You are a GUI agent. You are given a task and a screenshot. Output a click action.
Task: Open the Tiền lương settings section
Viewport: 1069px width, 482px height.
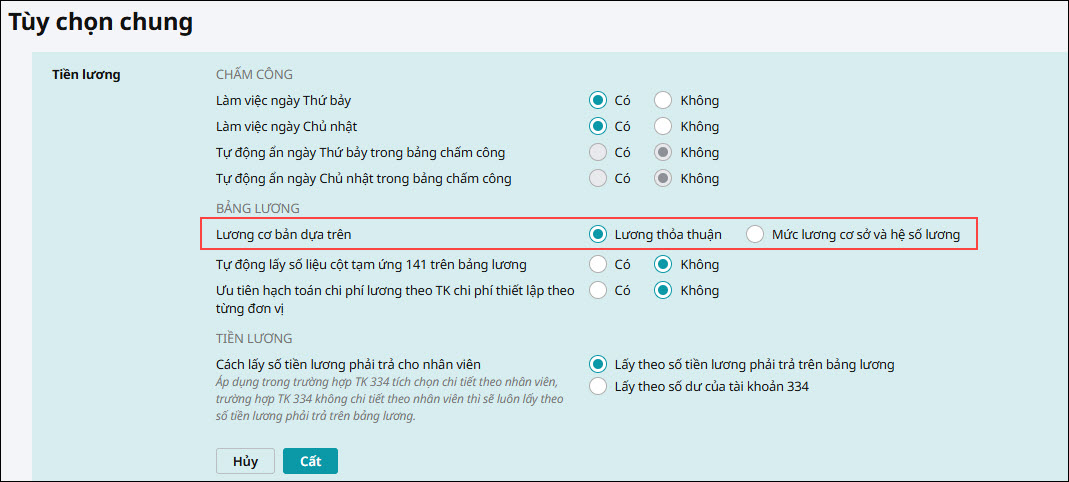(86, 74)
